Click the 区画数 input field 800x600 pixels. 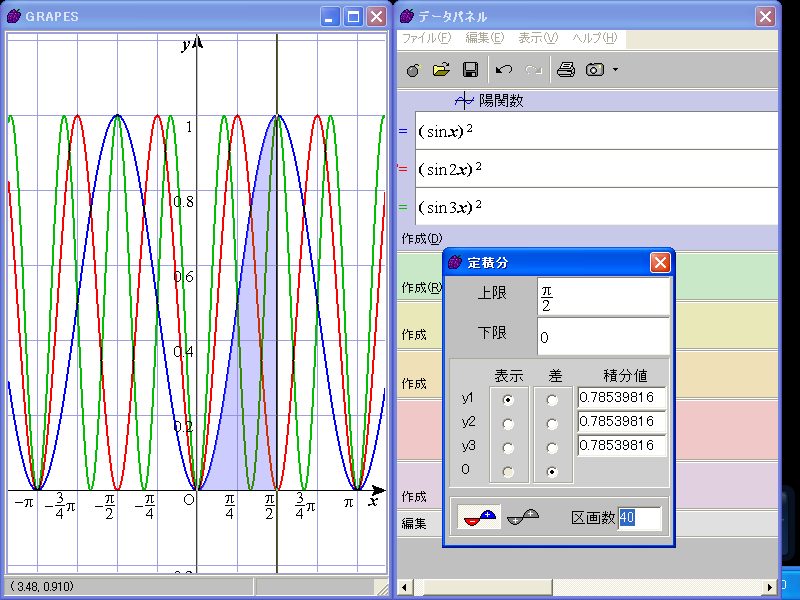pyautogui.click(x=639, y=518)
